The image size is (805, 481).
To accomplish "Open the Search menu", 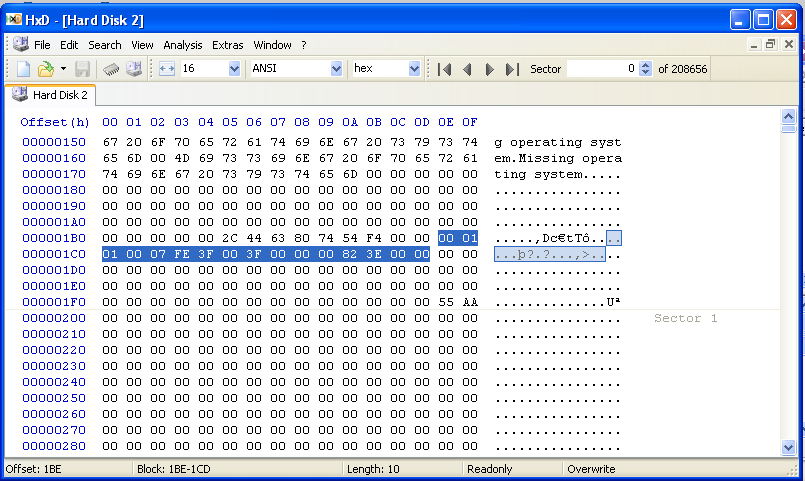I will pos(105,45).
